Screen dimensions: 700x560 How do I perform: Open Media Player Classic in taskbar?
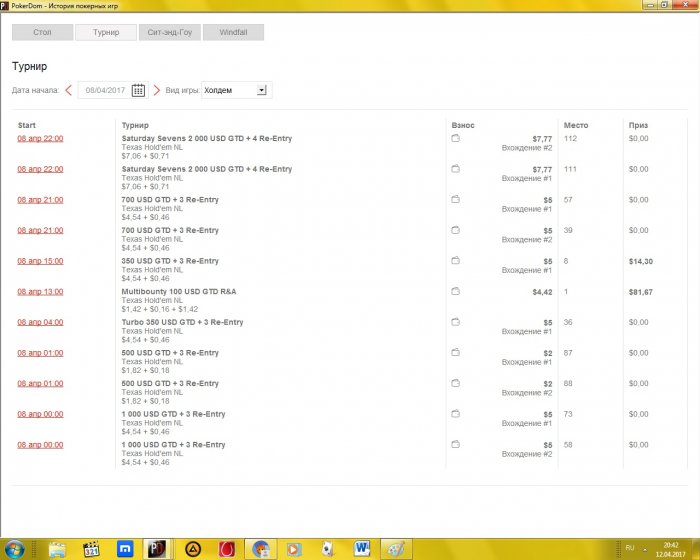click(x=91, y=549)
